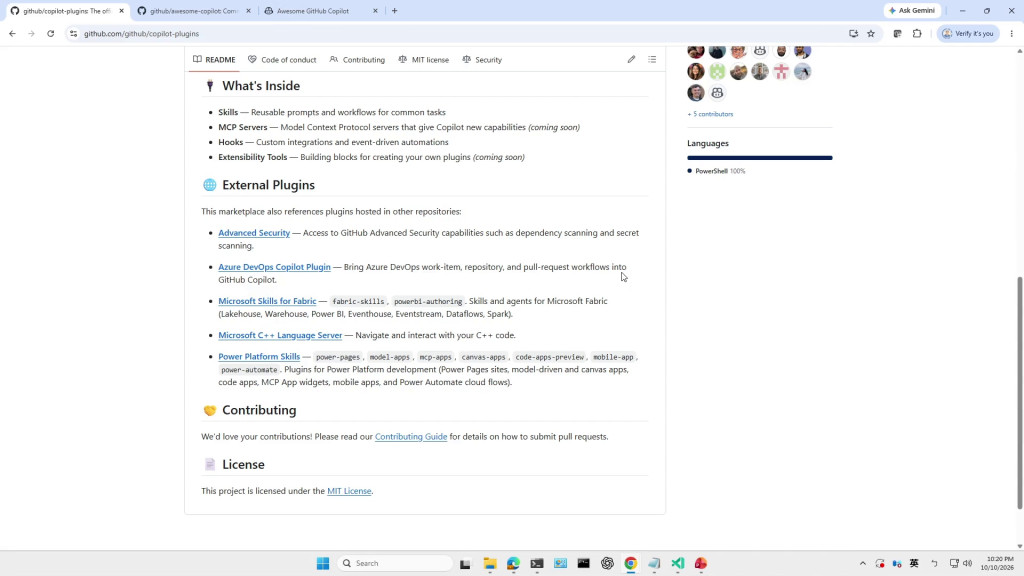Expand the + 5 contributors link
Screen dimensions: 1024x576
coord(710,114)
